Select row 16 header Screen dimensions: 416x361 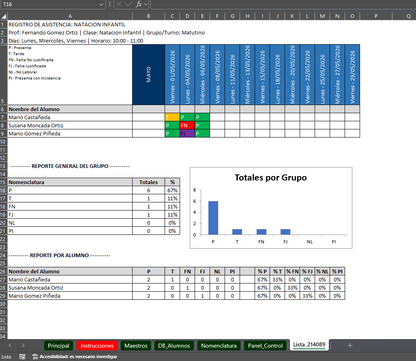[3, 190]
